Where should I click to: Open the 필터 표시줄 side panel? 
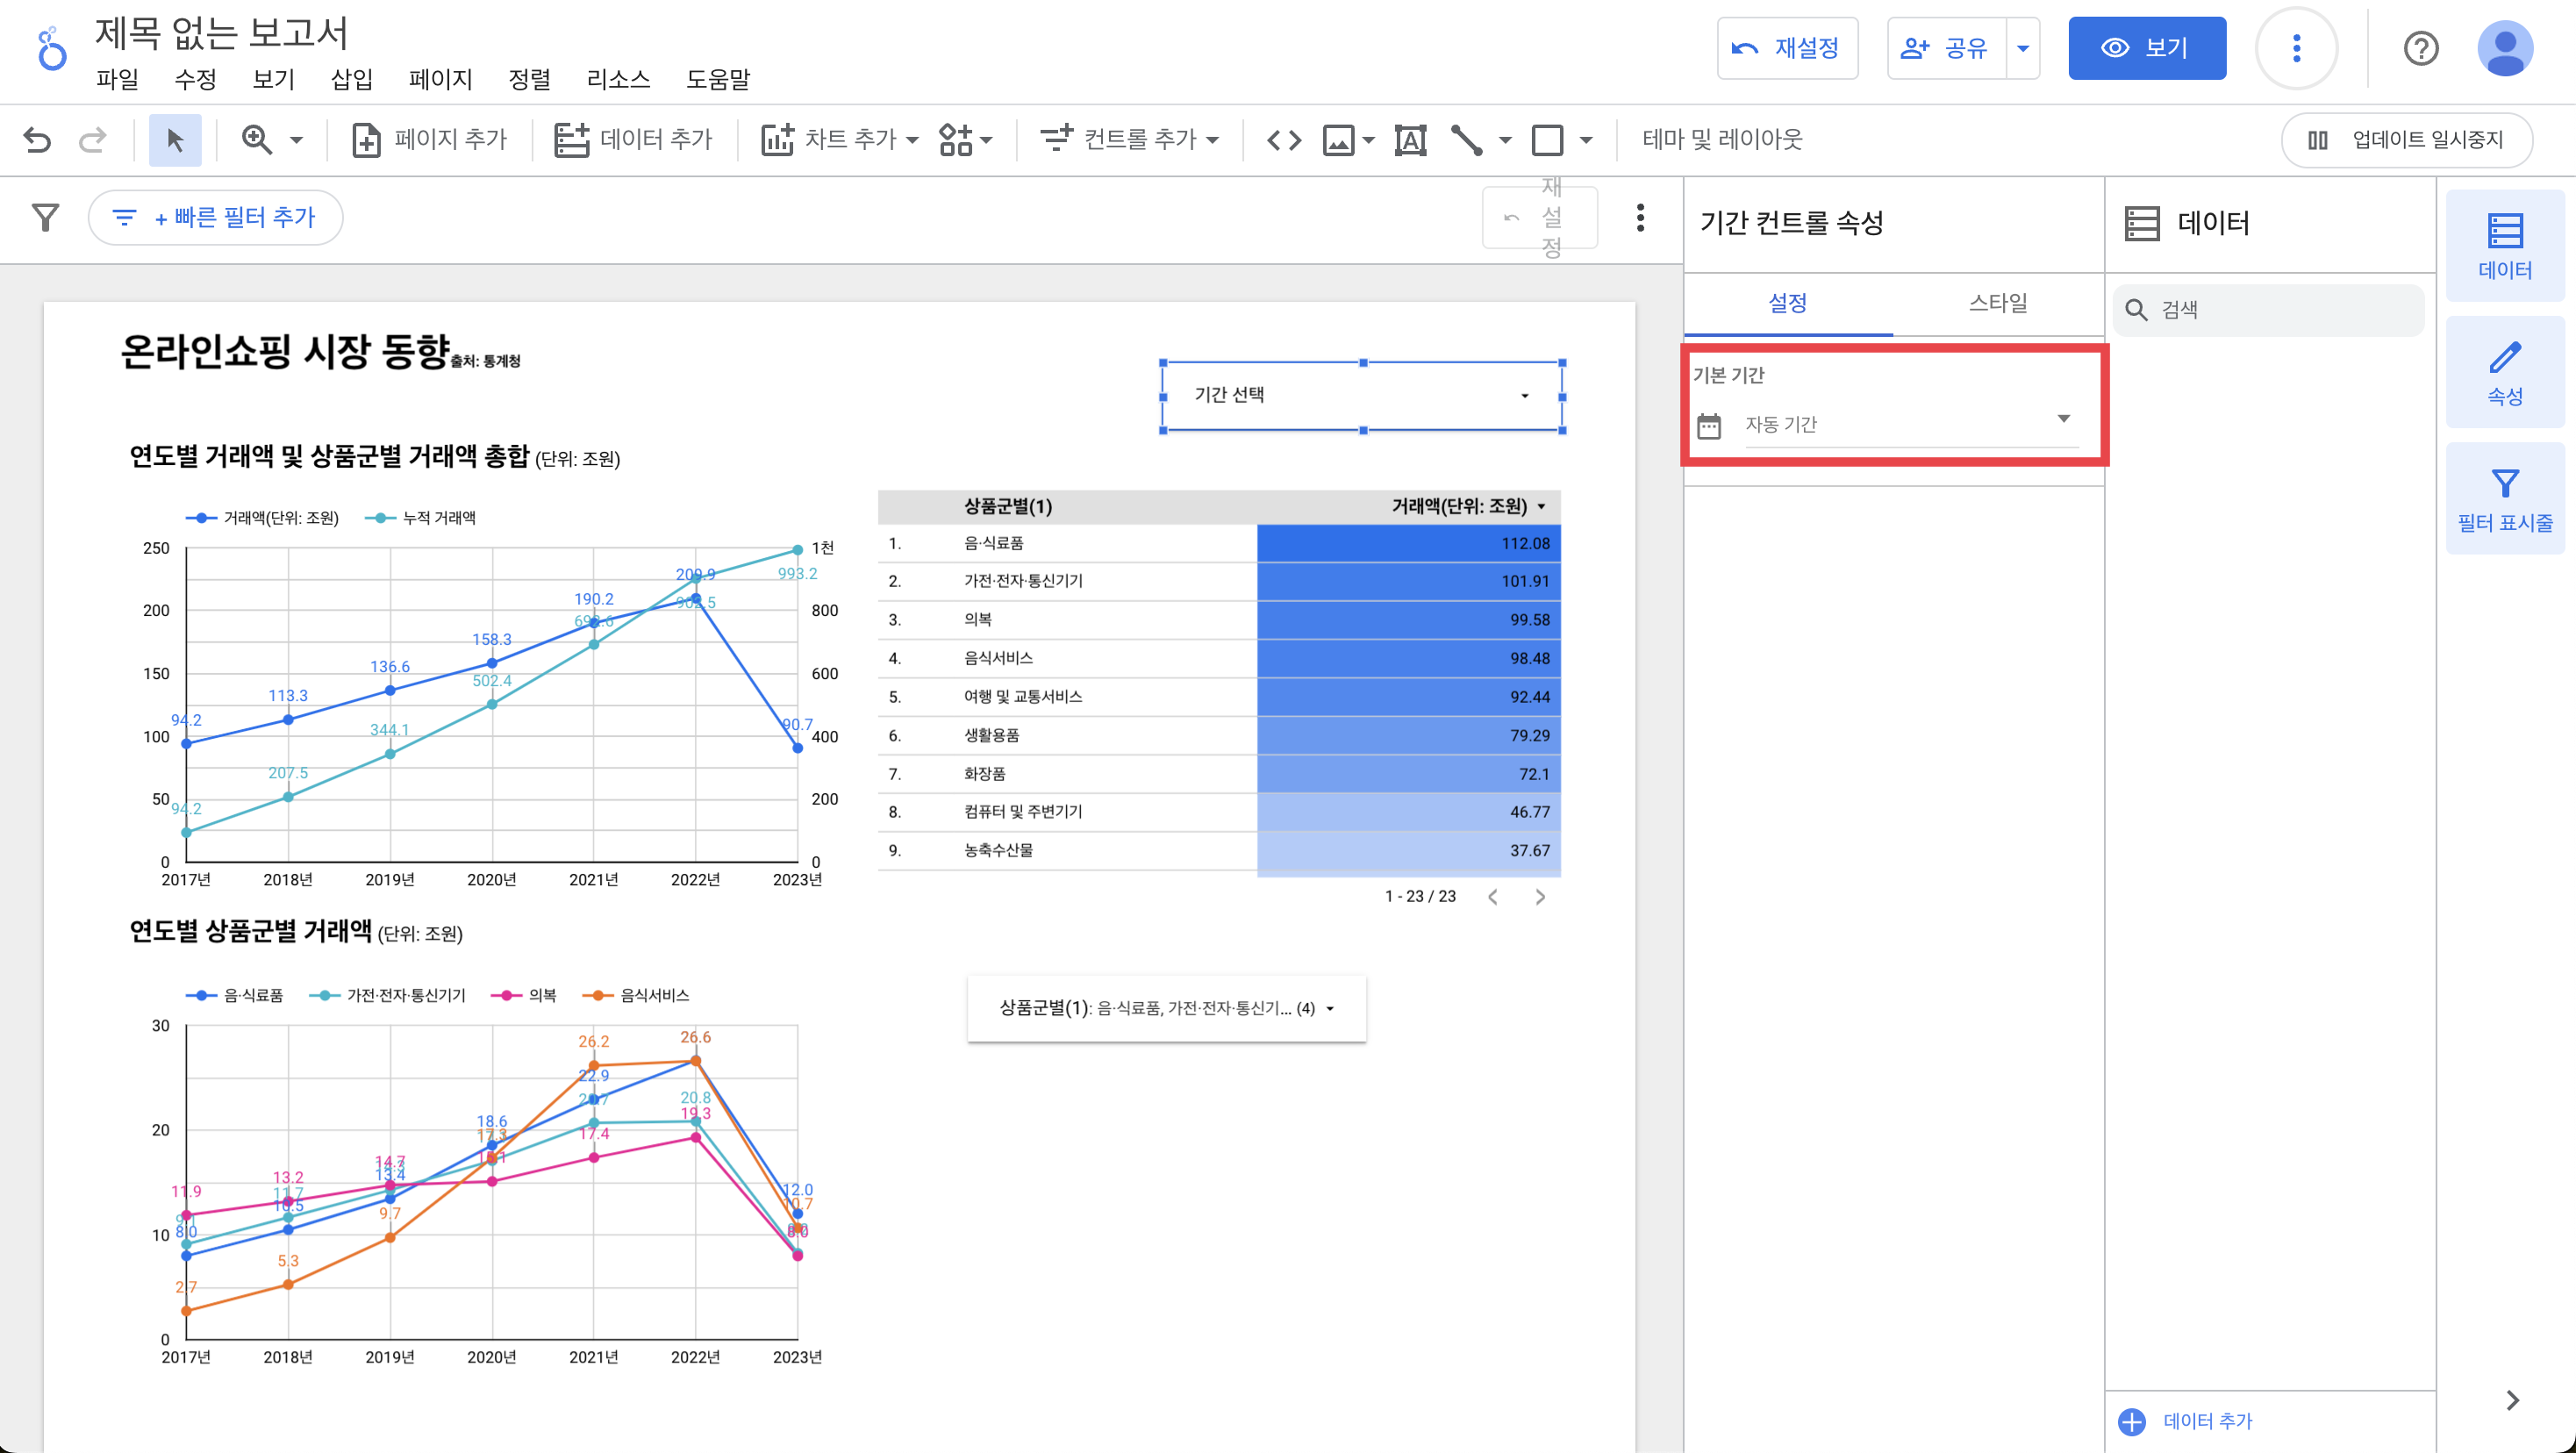(x=2504, y=499)
